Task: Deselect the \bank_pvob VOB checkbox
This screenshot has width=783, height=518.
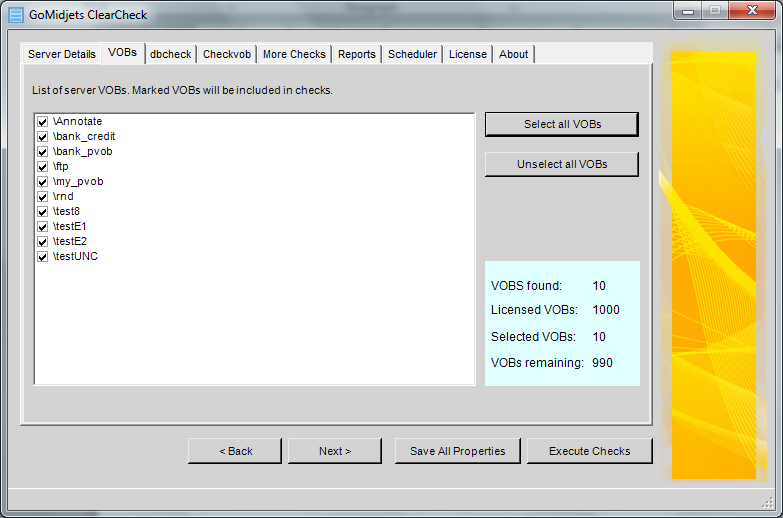Action: [x=43, y=152]
